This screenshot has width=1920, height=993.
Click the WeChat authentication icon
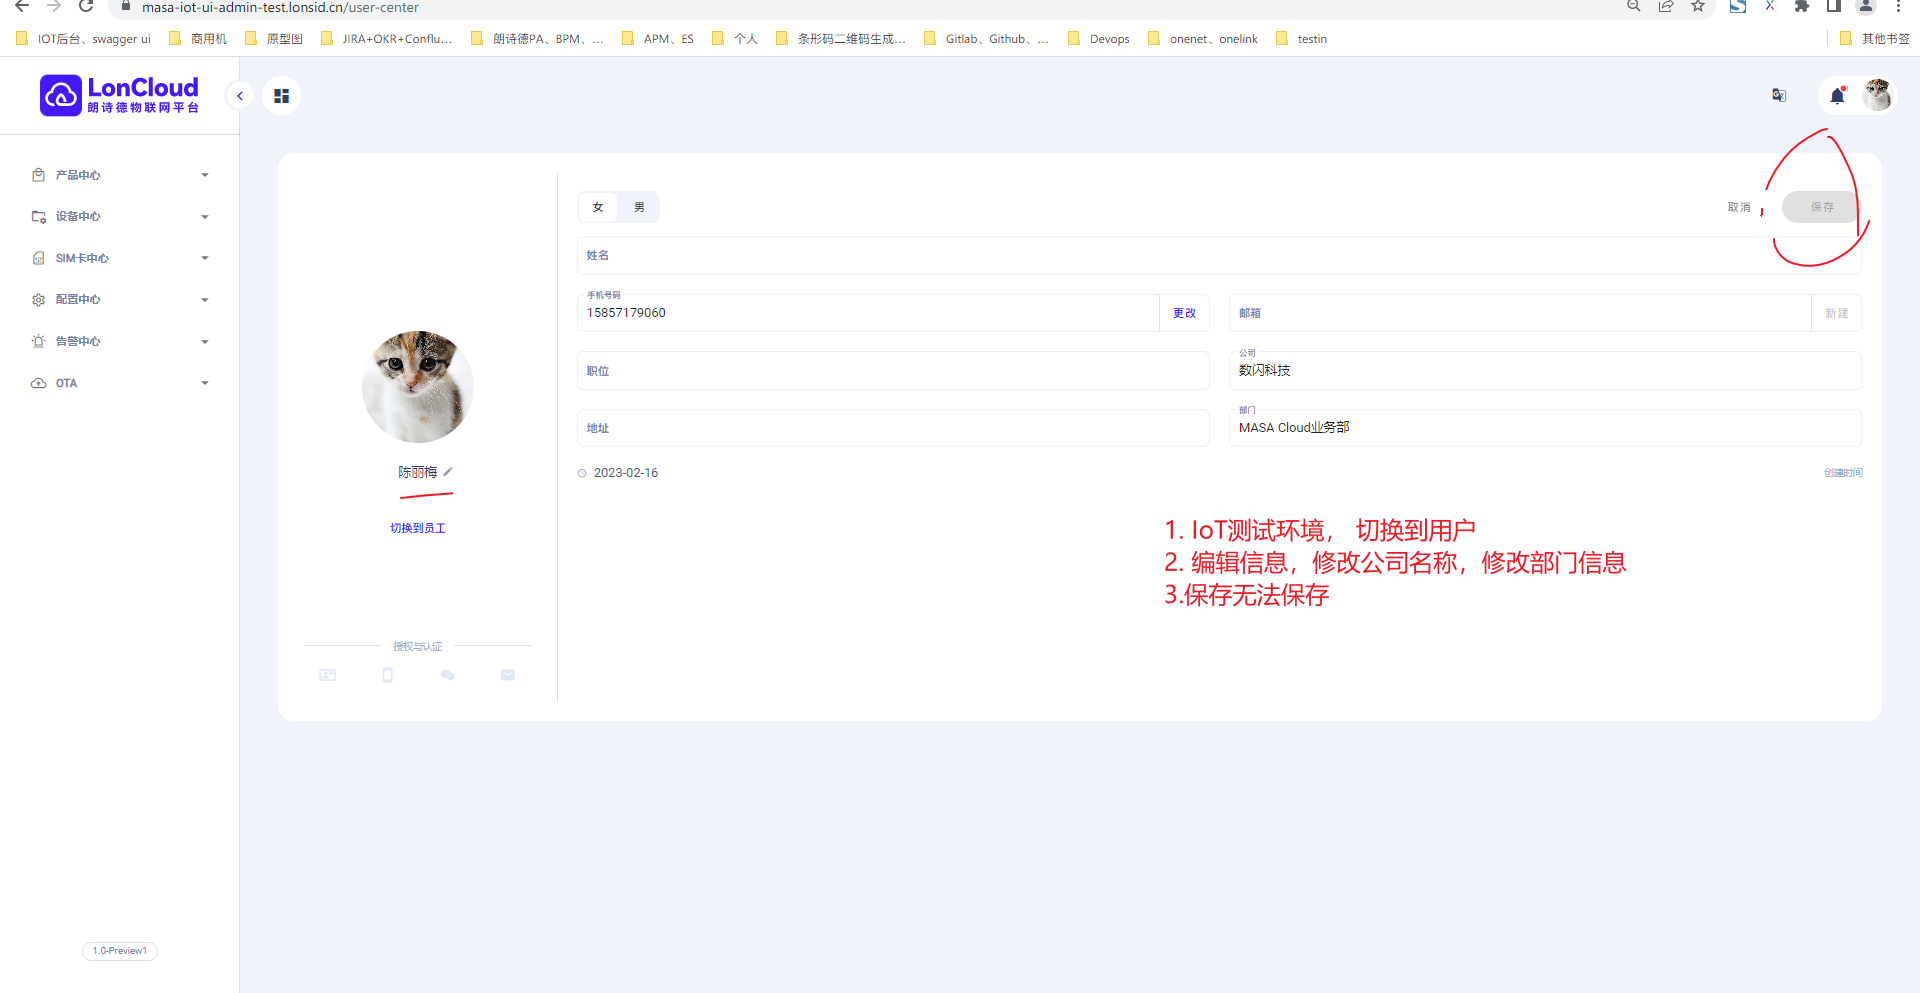(448, 675)
